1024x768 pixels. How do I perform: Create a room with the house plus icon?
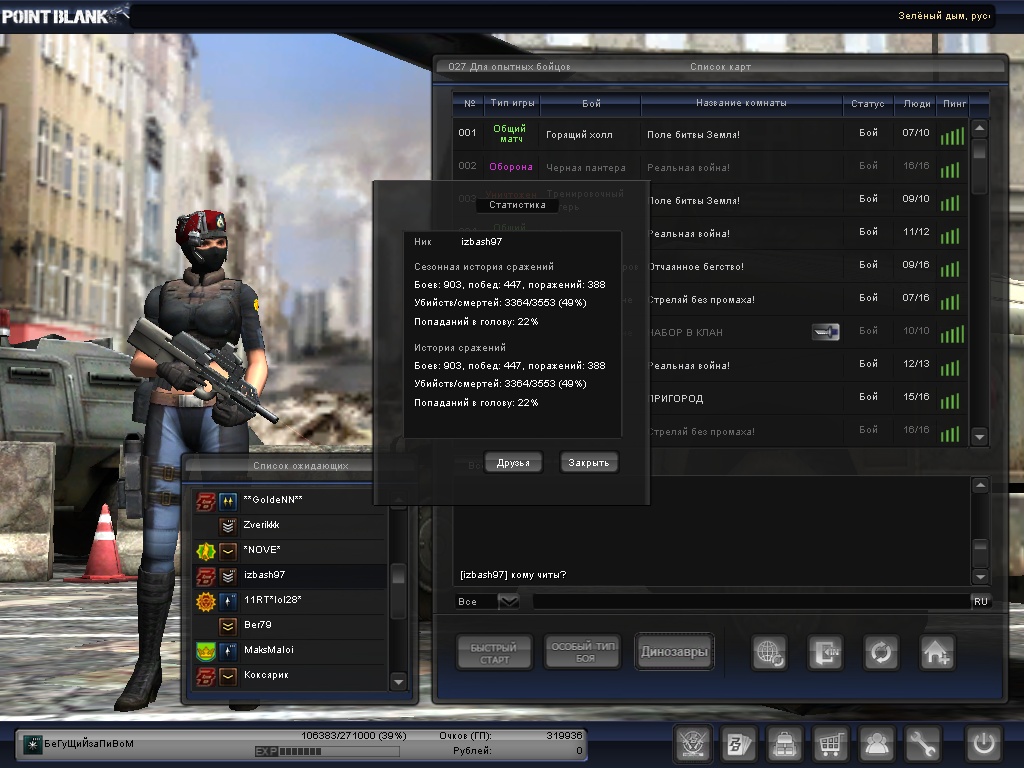[x=937, y=652]
